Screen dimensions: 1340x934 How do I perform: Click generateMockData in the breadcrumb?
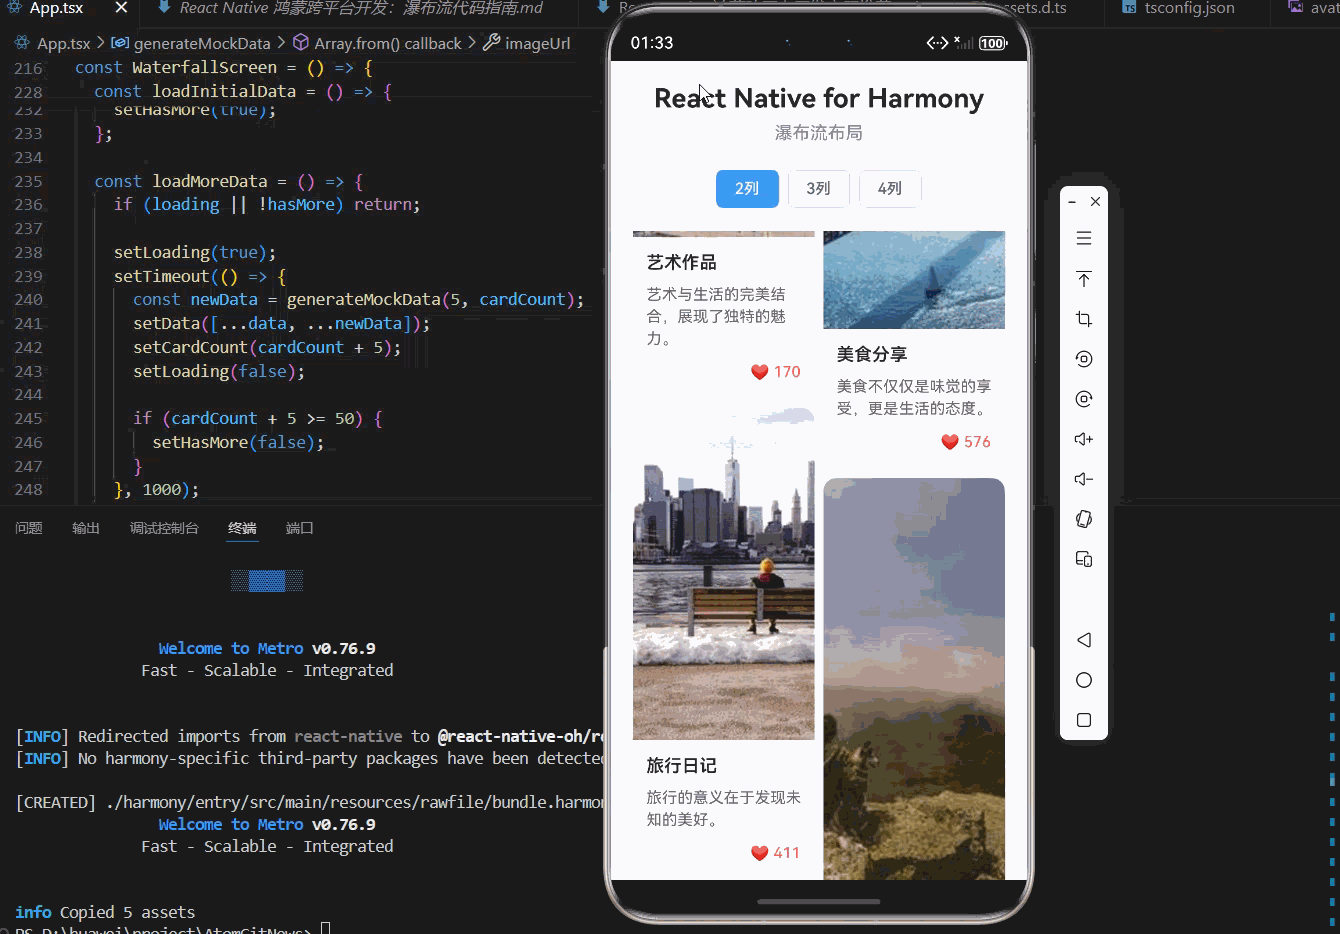pos(202,43)
